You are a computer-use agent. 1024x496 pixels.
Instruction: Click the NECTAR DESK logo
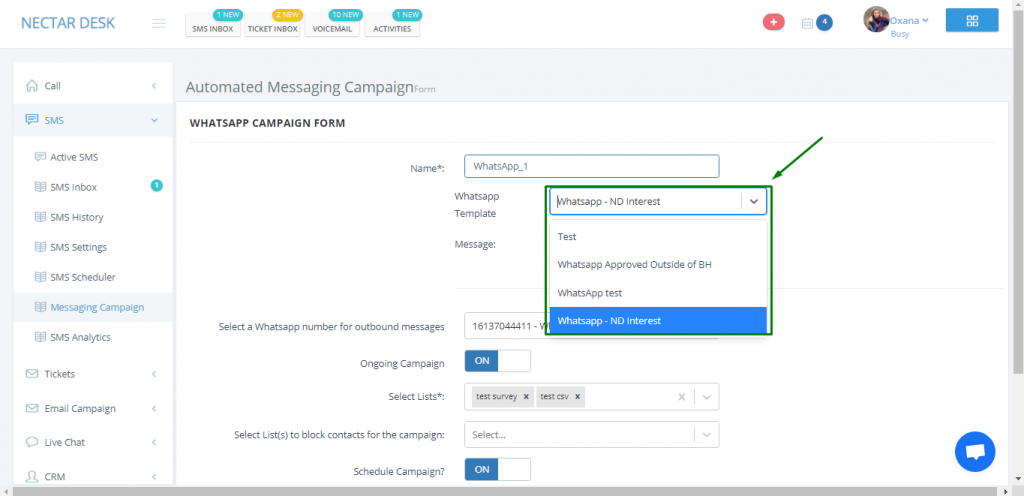68,23
